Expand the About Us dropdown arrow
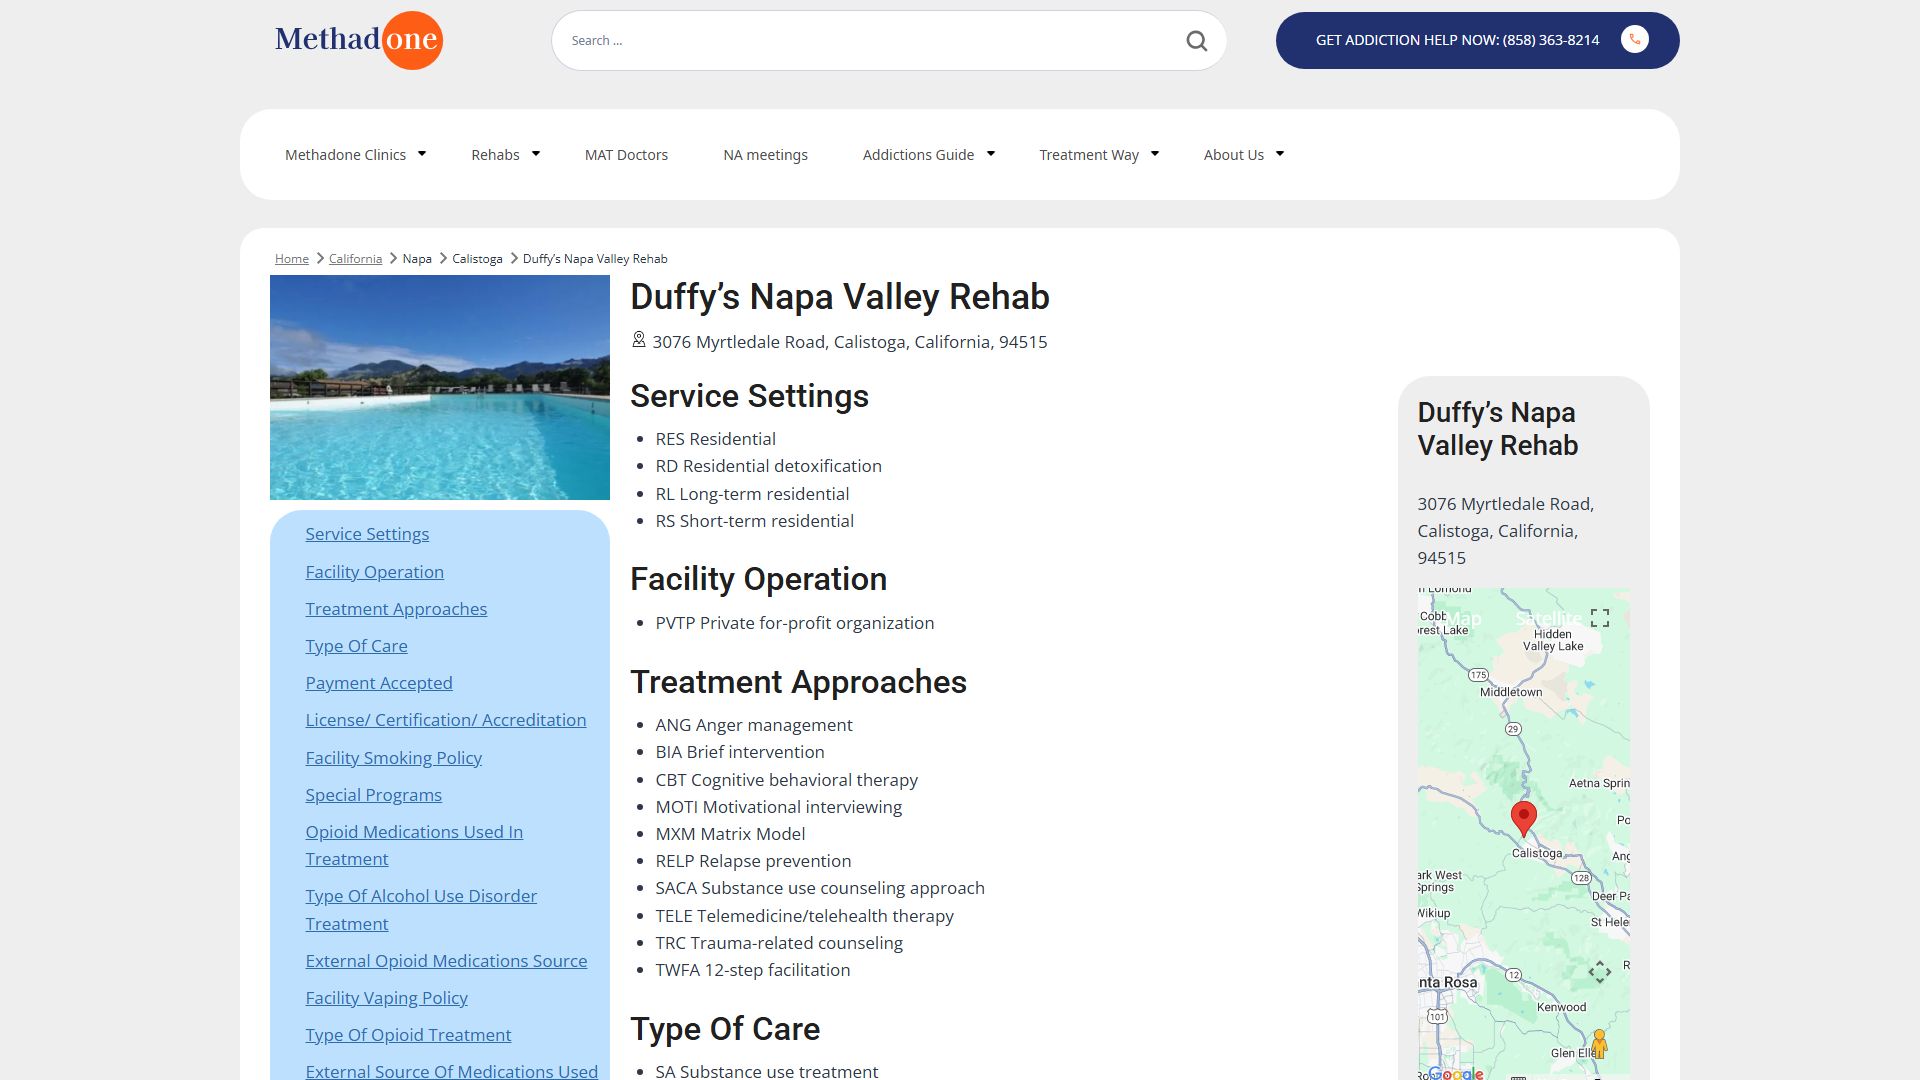 coord(1280,154)
